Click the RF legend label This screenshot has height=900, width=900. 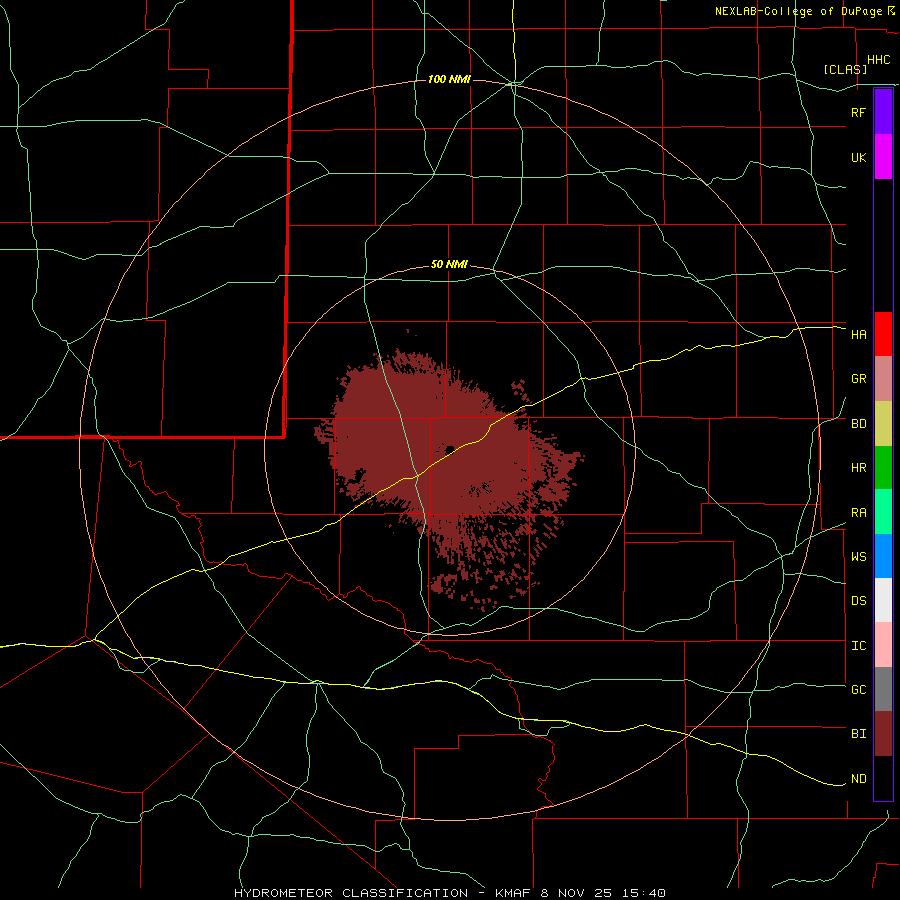click(x=858, y=112)
